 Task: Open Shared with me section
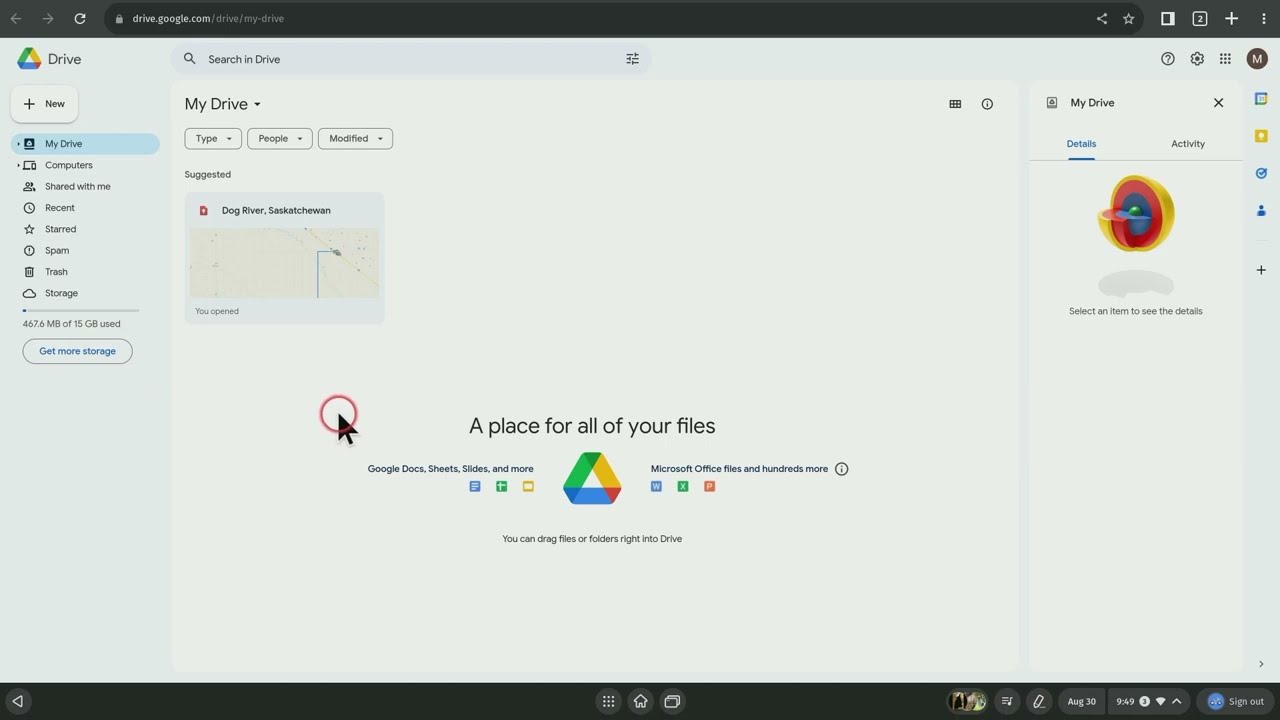point(77,187)
